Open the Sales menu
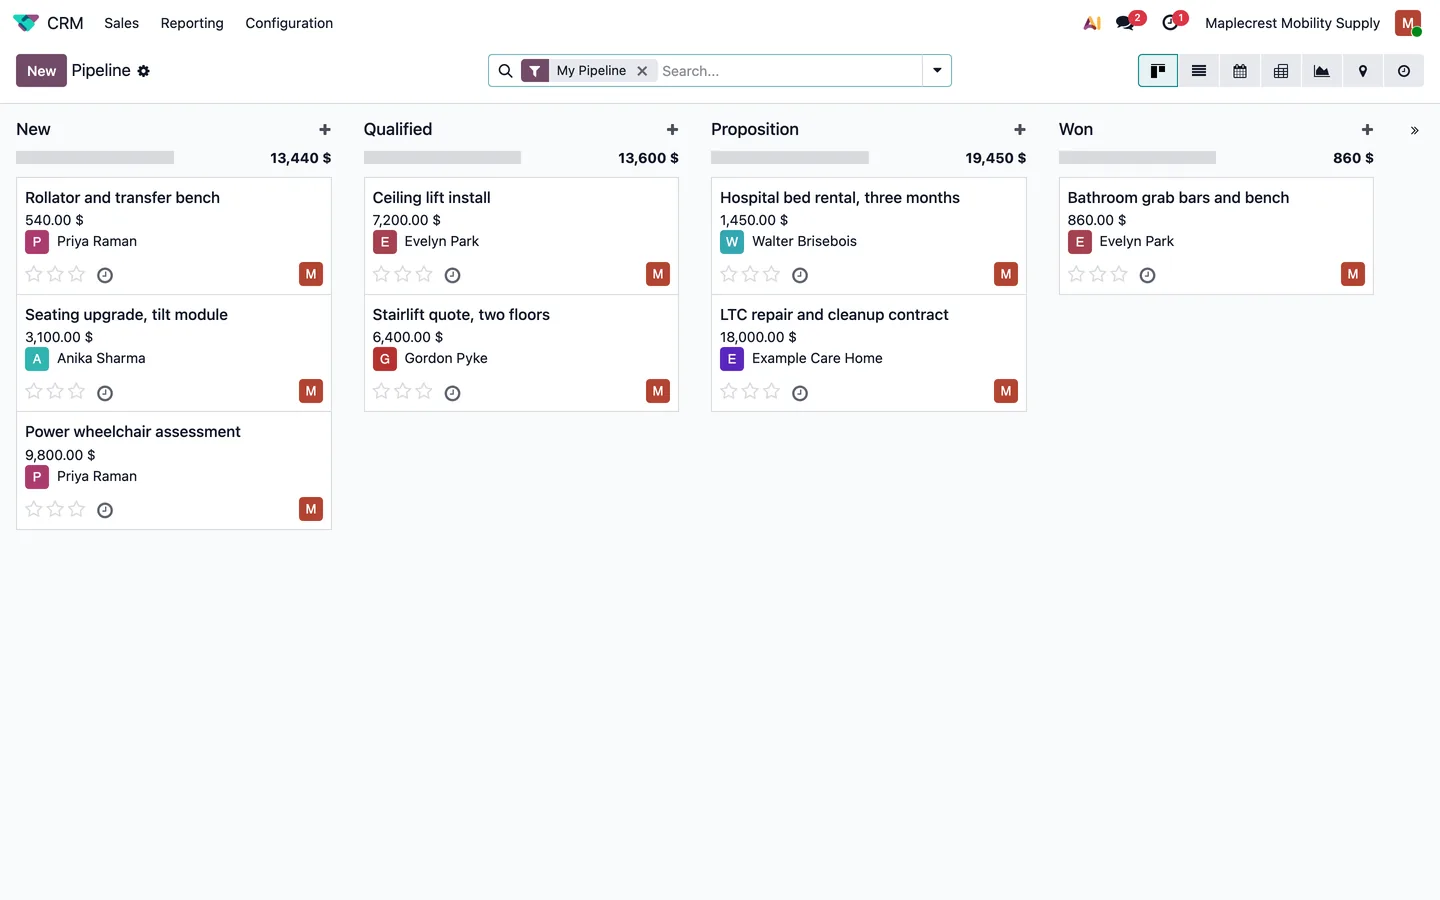 tap(121, 23)
